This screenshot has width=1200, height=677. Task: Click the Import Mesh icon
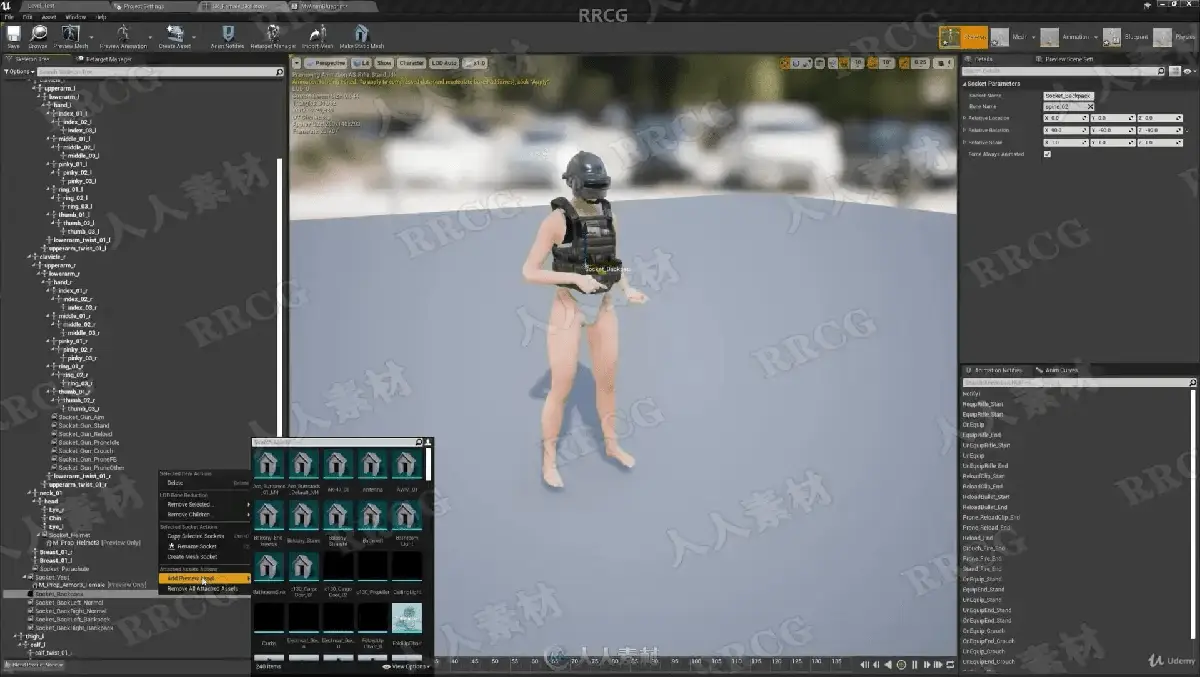[x=318, y=36]
